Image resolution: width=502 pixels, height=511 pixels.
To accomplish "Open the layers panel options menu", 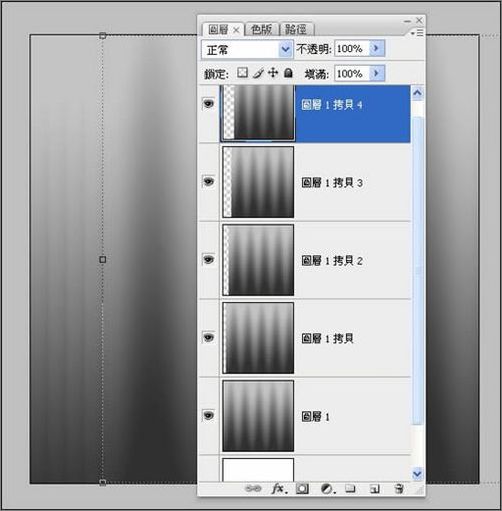I will (417, 33).
